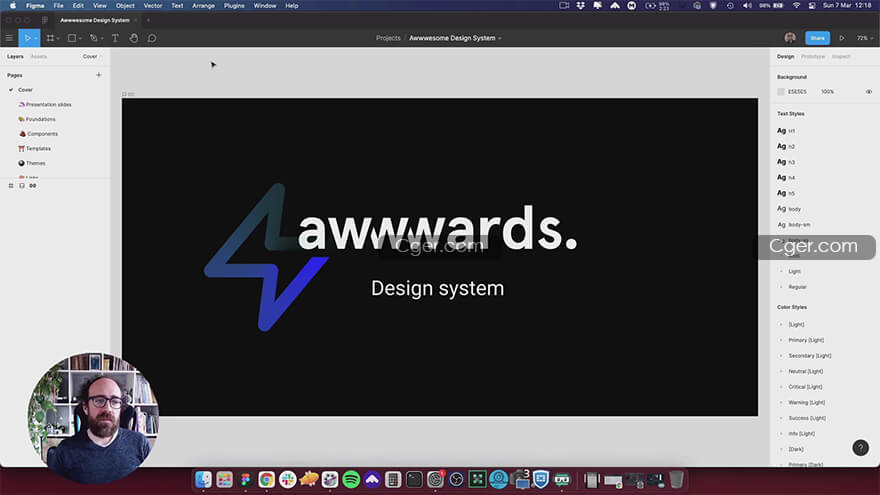Launch Spotify from the dock
880x495 pixels.
351,479
